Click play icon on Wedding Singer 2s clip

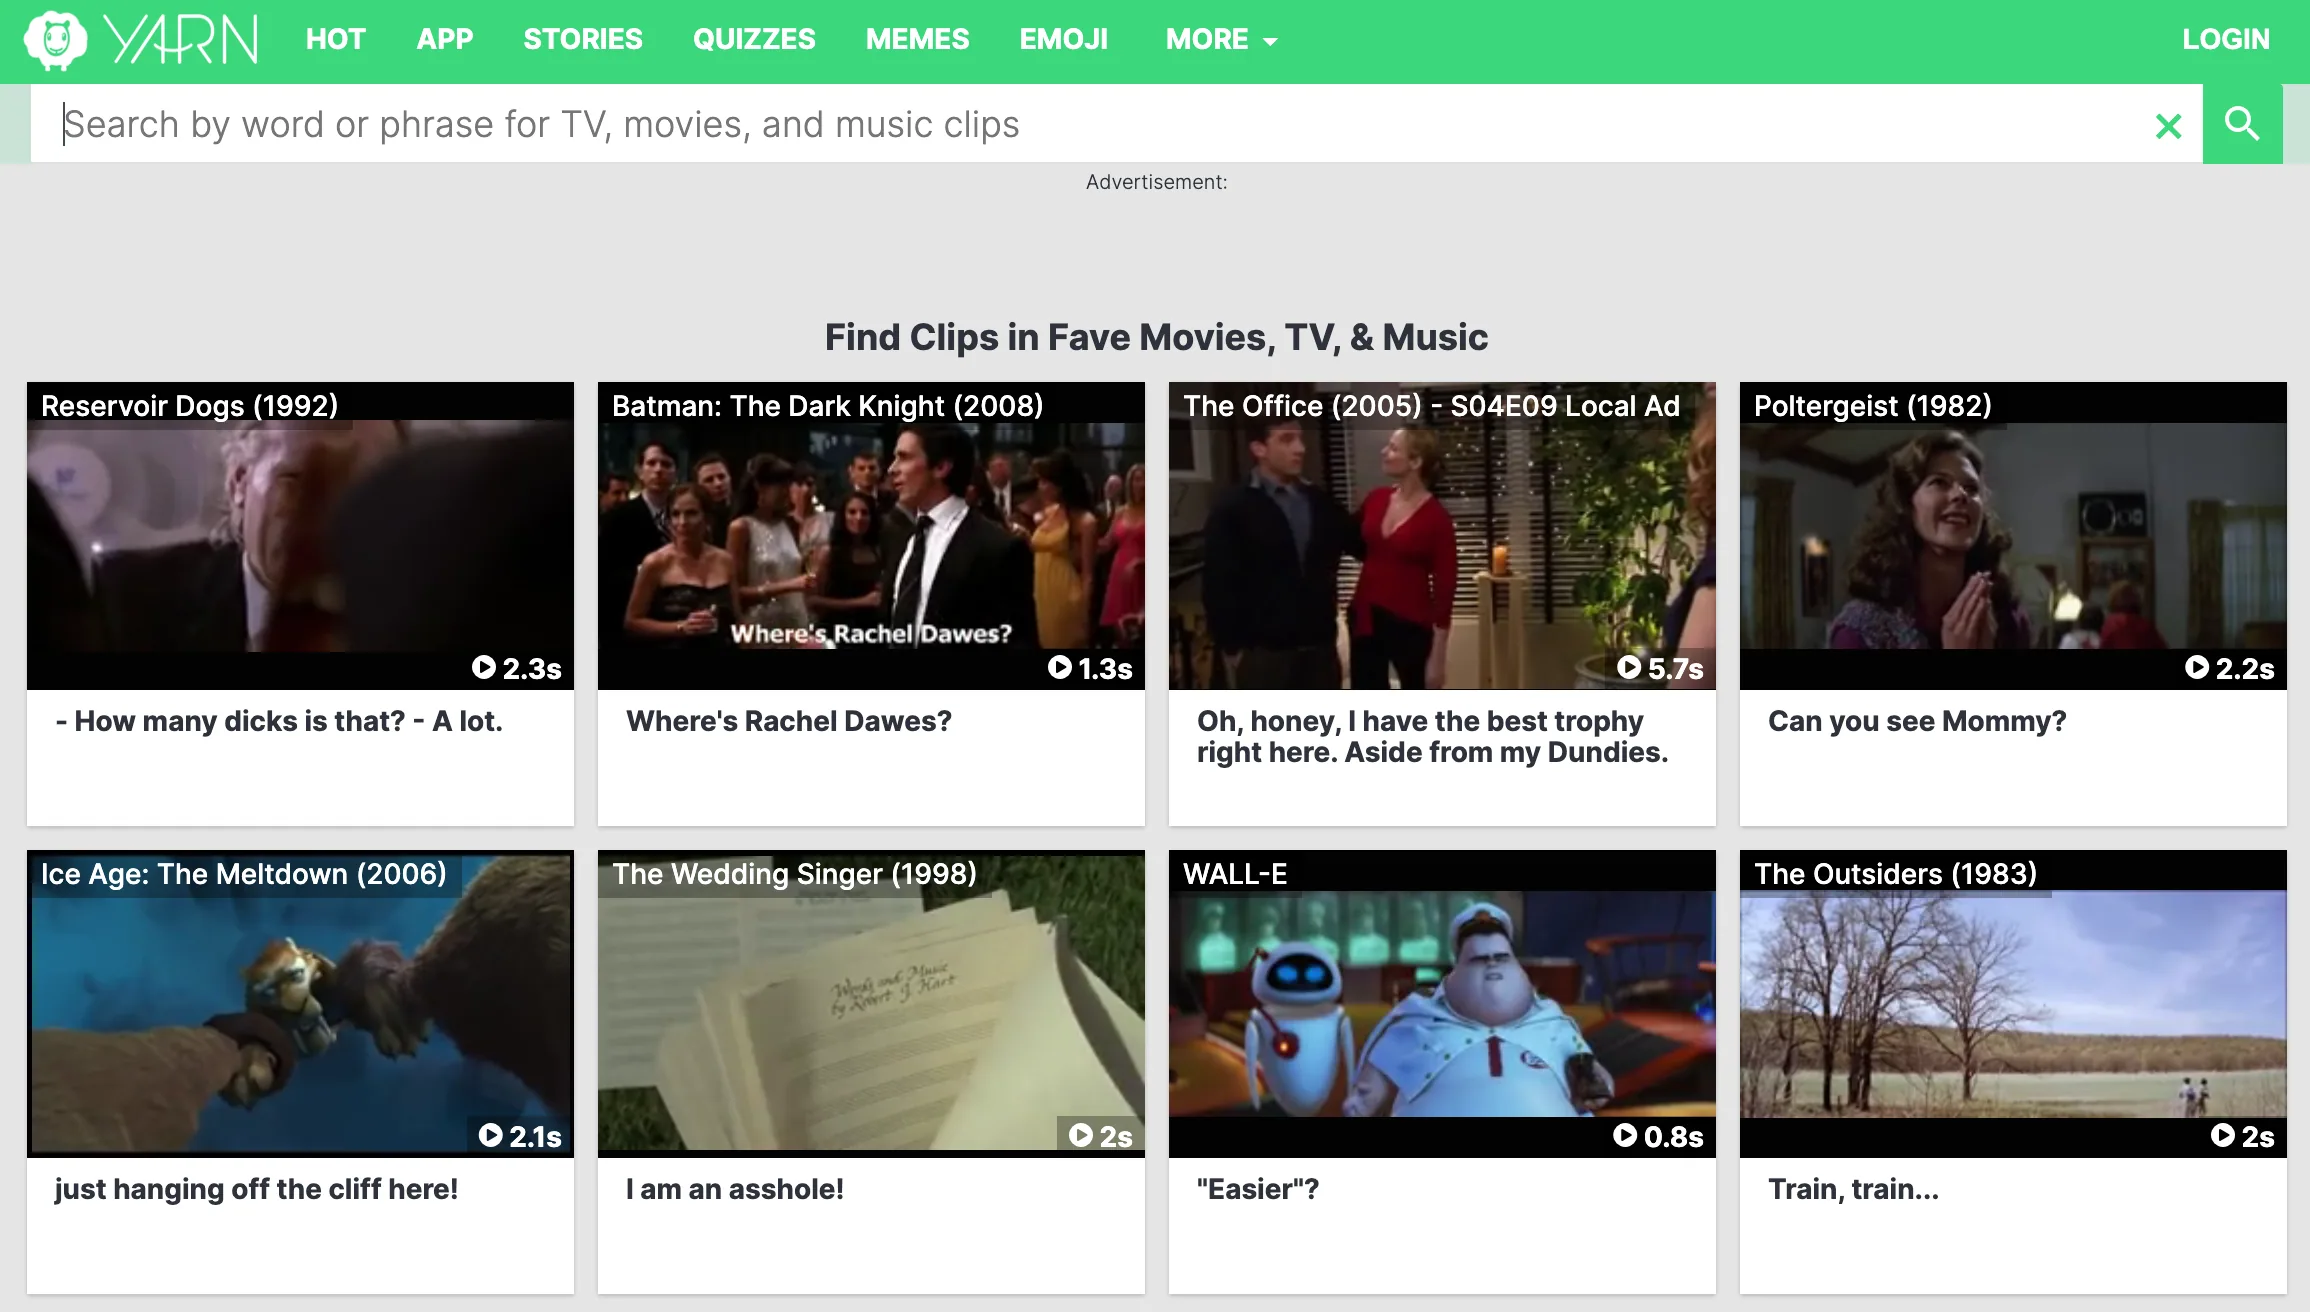pos(1081,1135)
